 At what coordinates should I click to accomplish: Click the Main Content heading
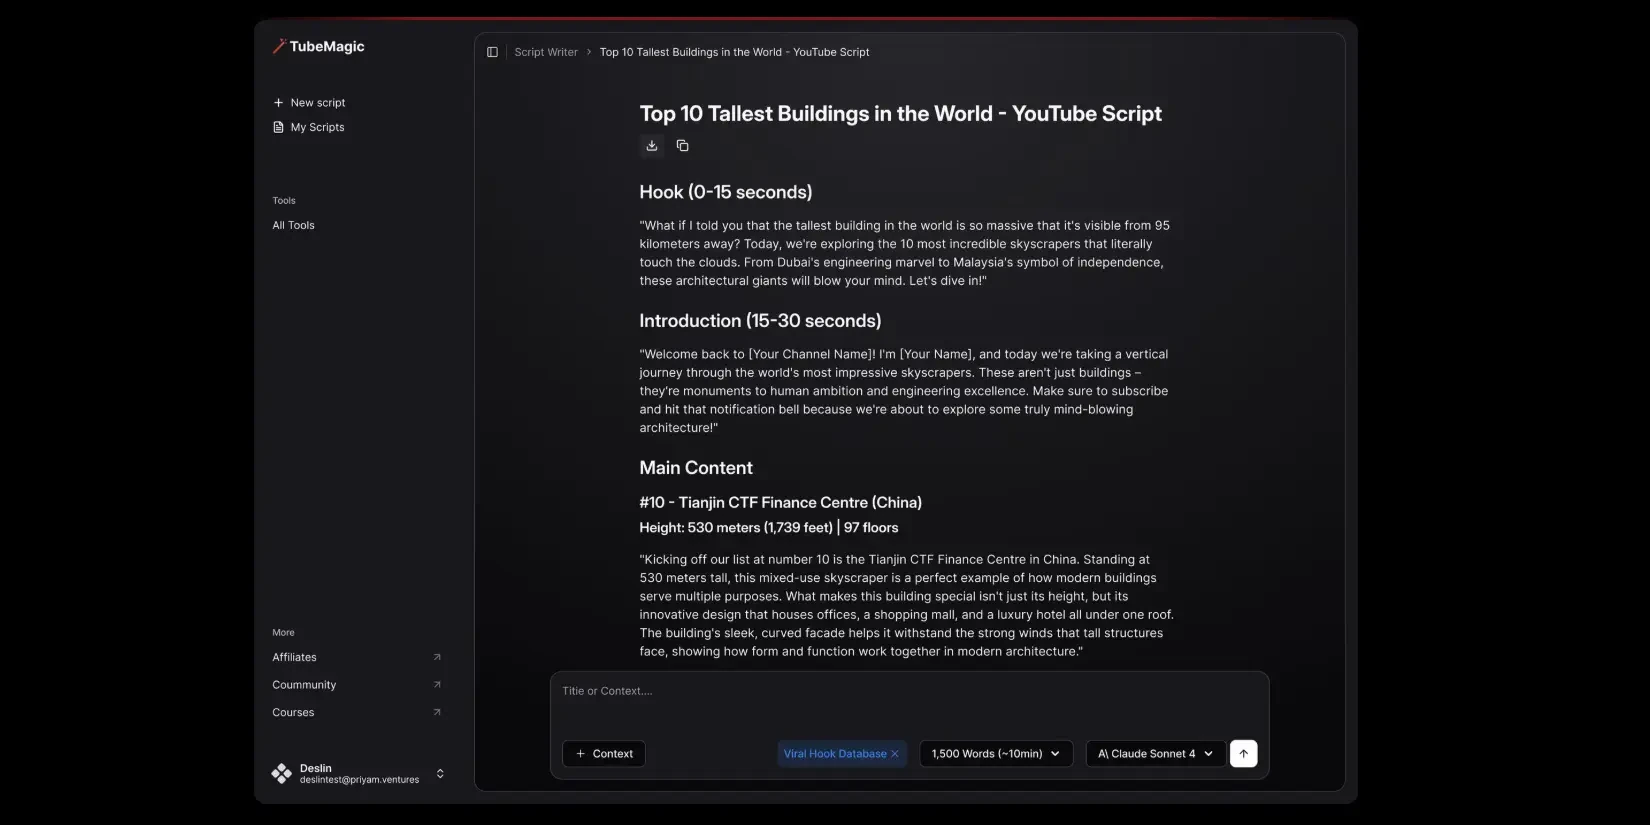696,468
